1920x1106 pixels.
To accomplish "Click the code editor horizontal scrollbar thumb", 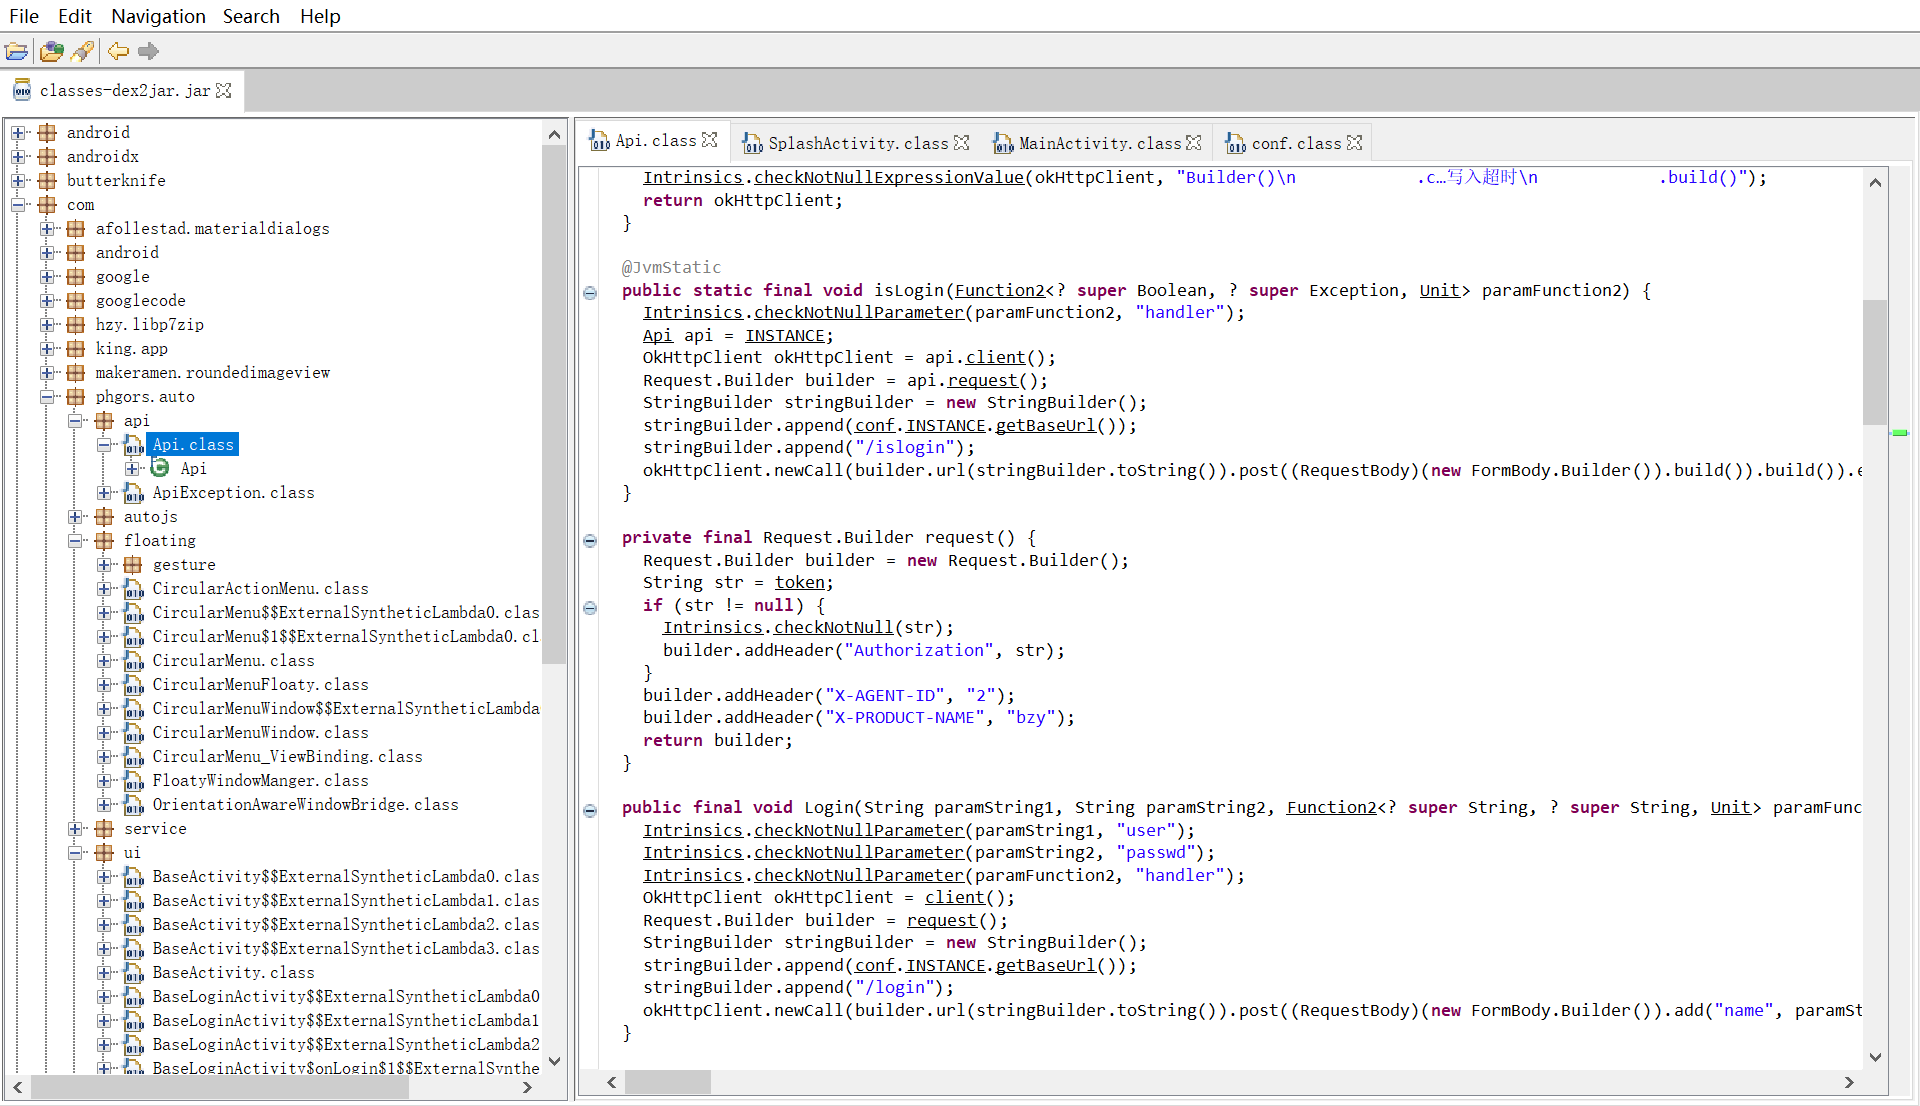I will point(668,1082).
